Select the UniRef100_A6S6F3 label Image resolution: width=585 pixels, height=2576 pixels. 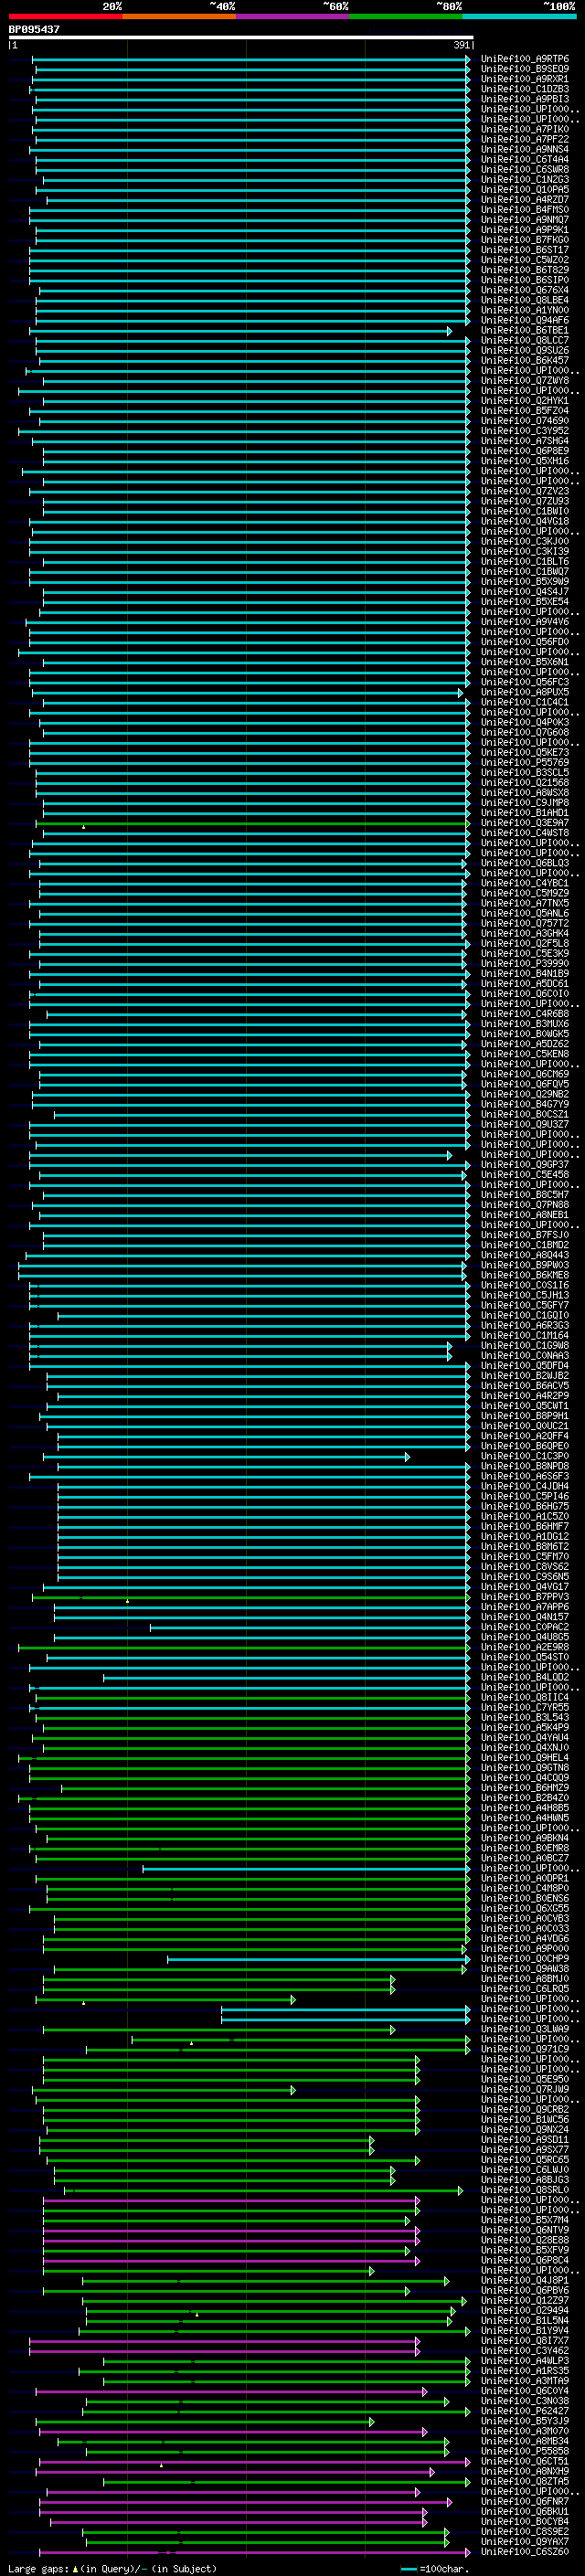click(525, 1476)
